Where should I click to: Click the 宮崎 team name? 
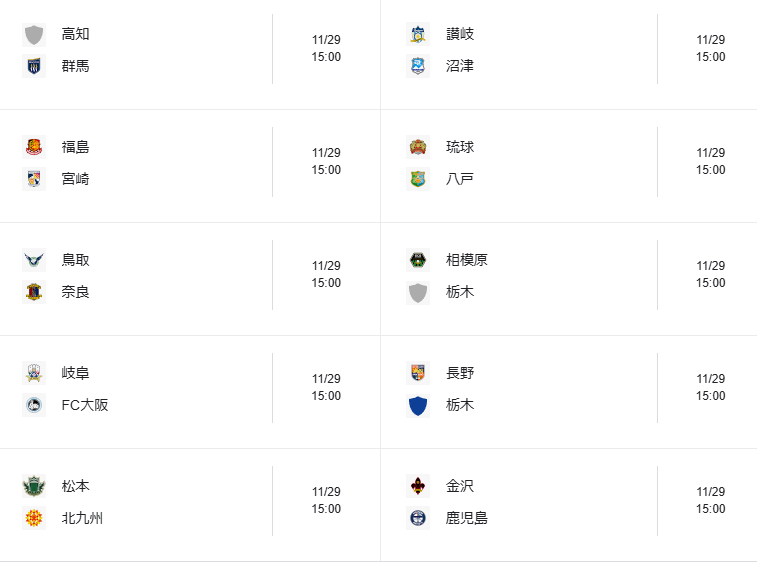(75, 179)
